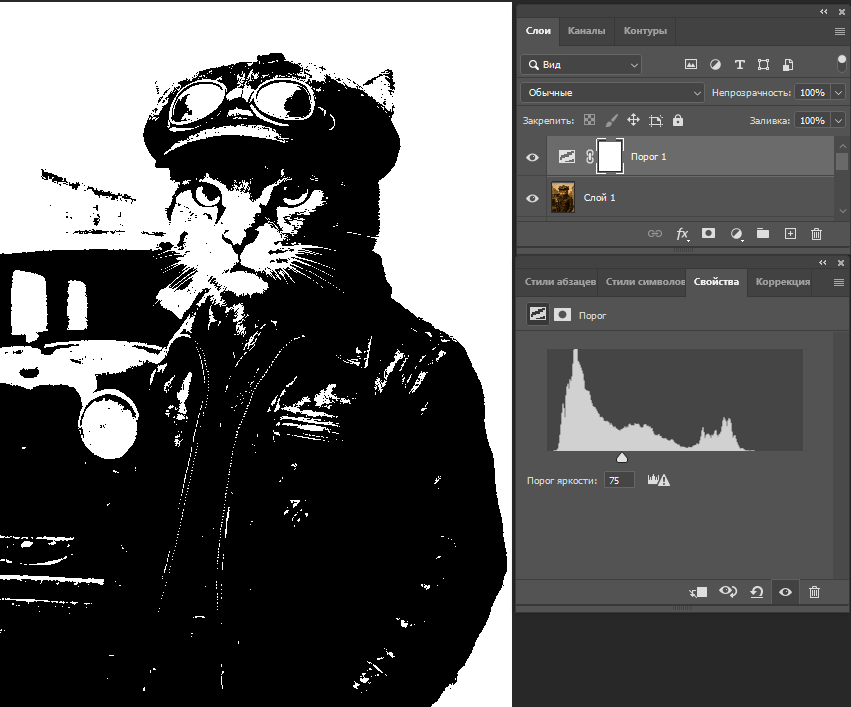
Task: Open Заливка slider dropdown arrow
Action: click(x=839, y=120)
